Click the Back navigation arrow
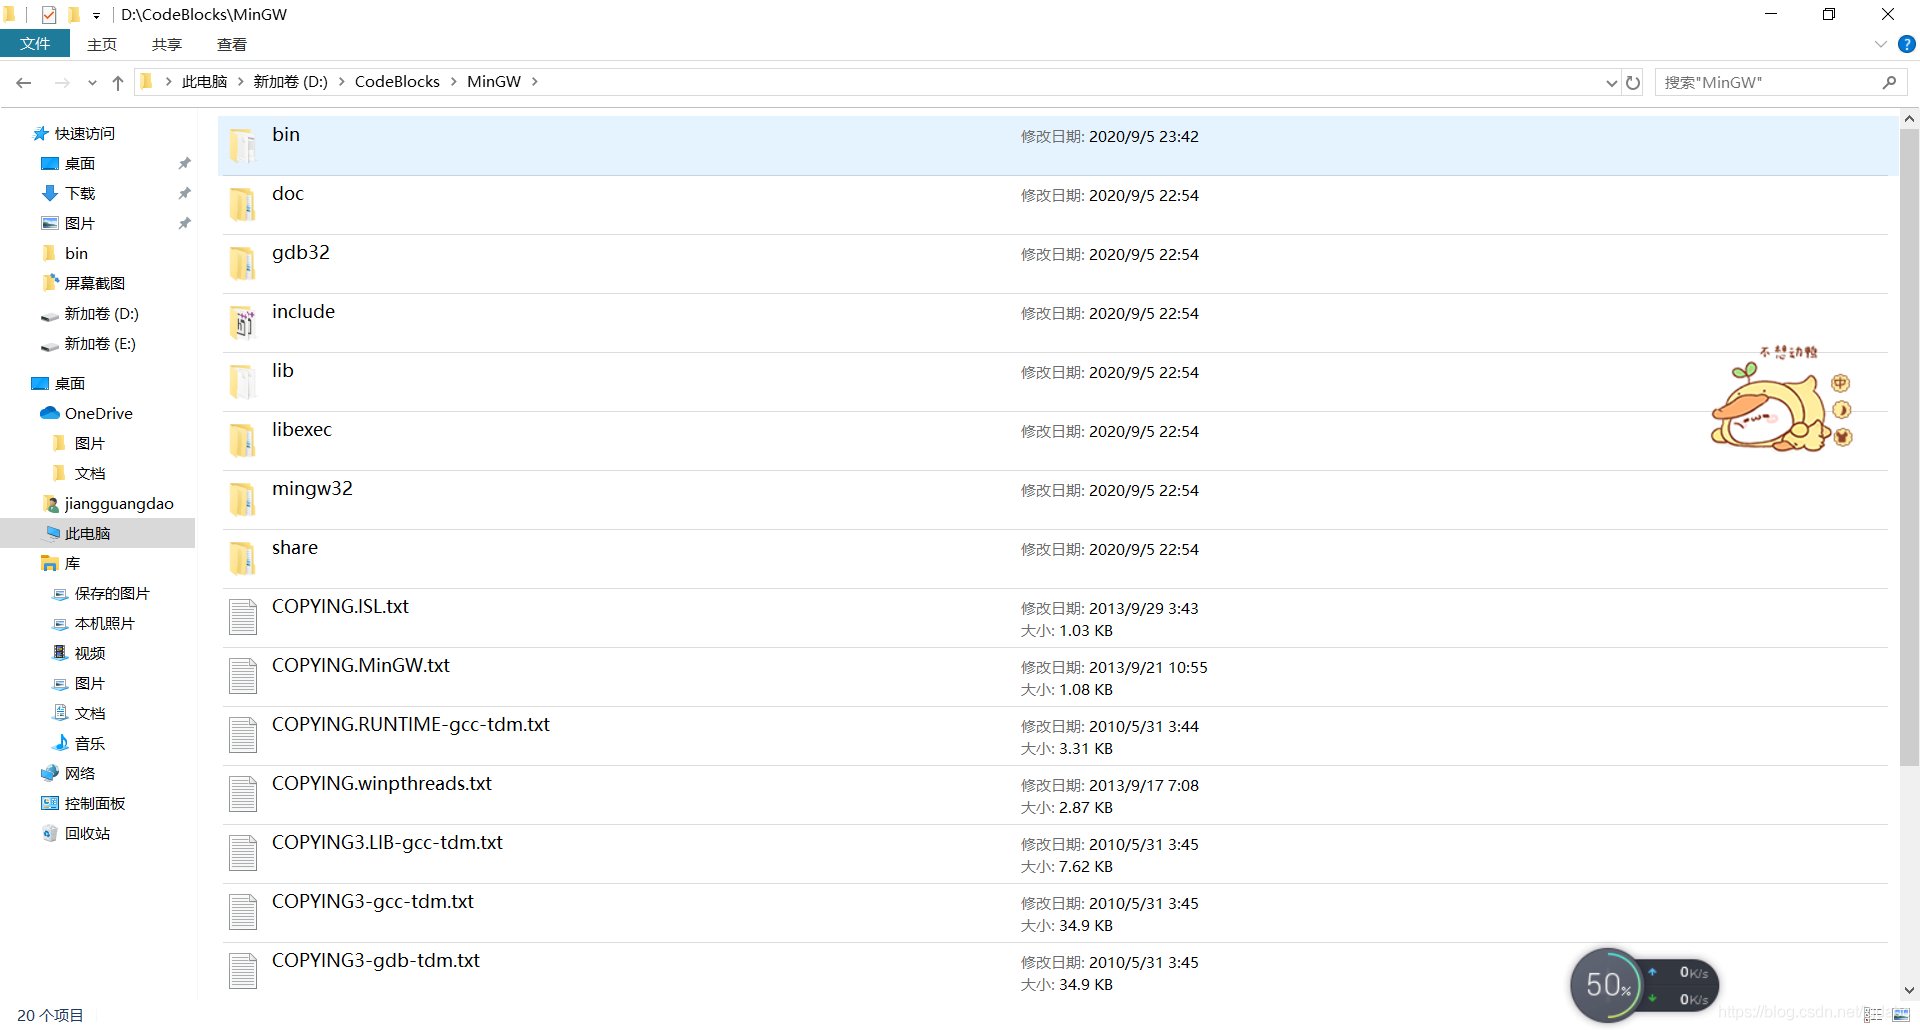This screenshot has width=1920, height=1030. 24,83
